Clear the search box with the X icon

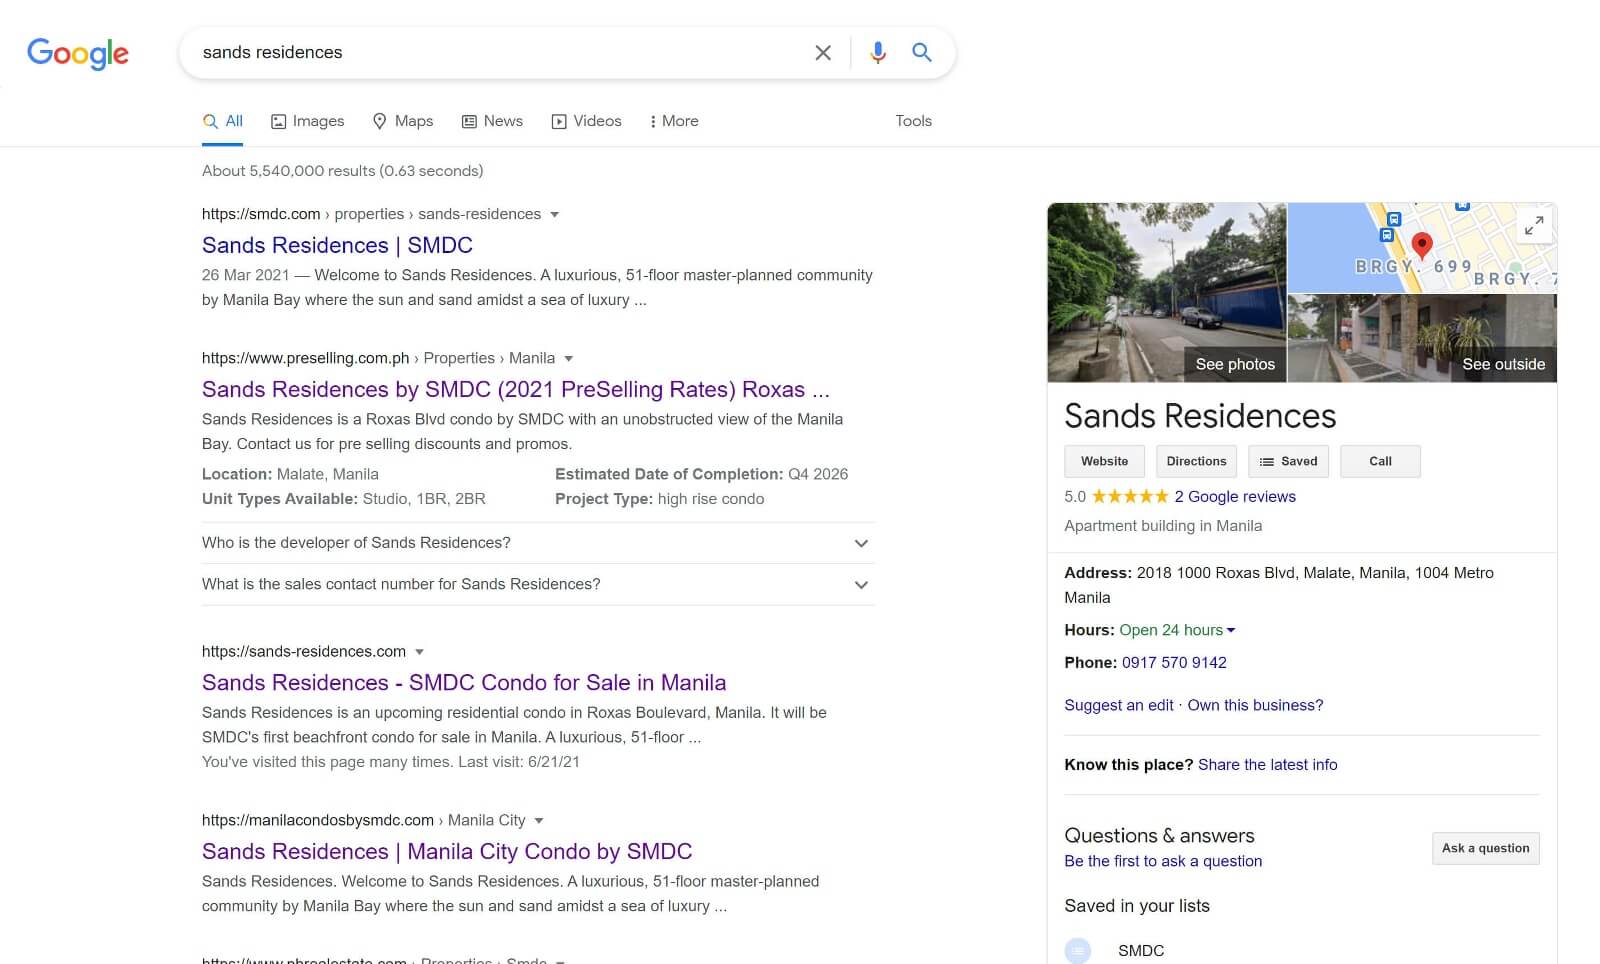click(x=823, y=53)
